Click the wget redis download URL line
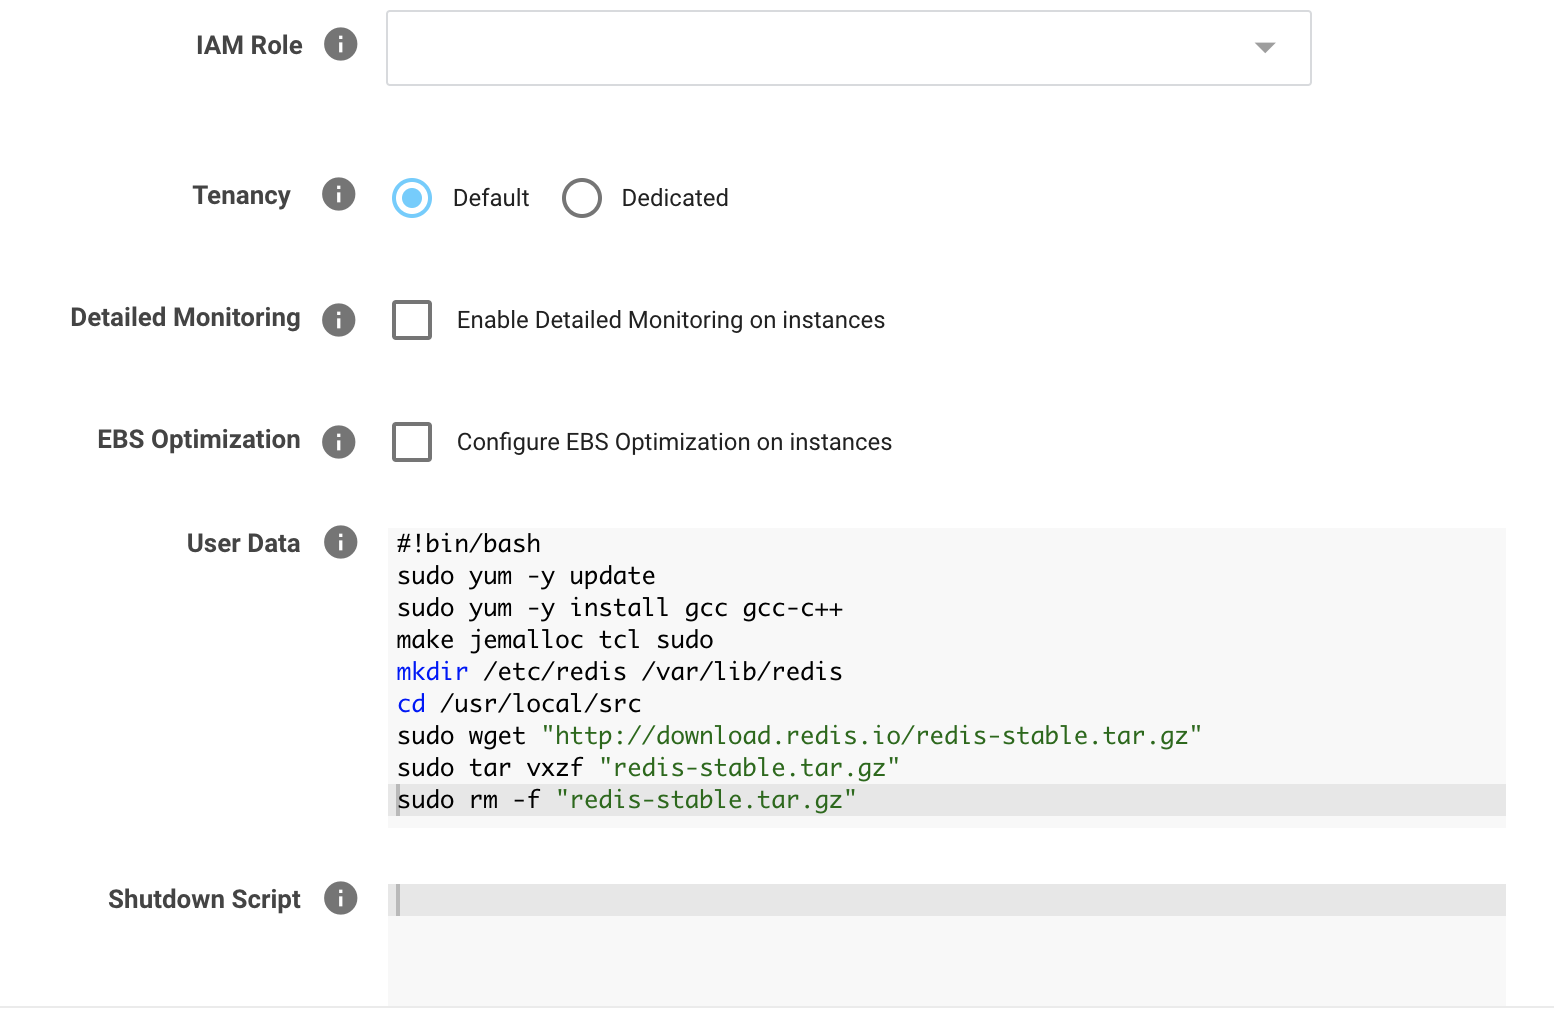The image size is (1554, 1014). (870, 736)
